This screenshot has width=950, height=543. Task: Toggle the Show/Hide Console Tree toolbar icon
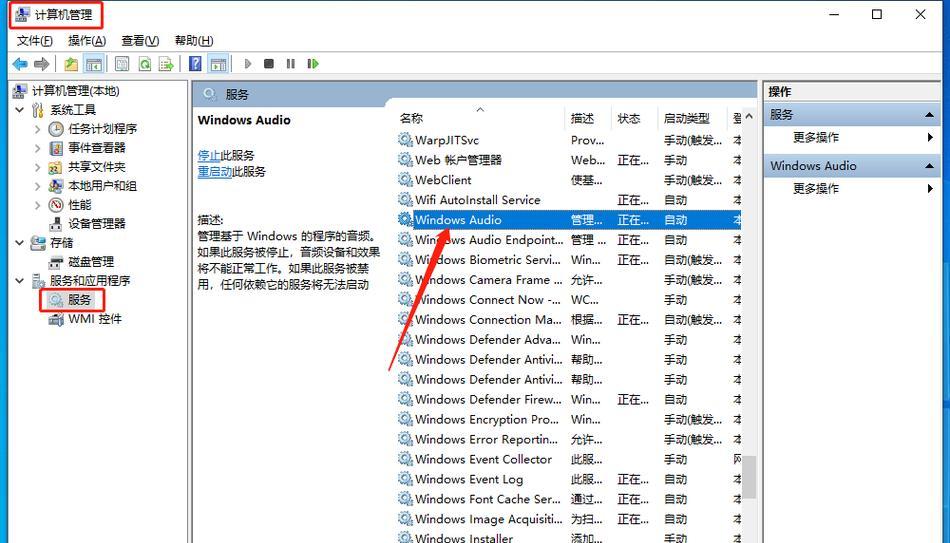click(x=93, y=64)
